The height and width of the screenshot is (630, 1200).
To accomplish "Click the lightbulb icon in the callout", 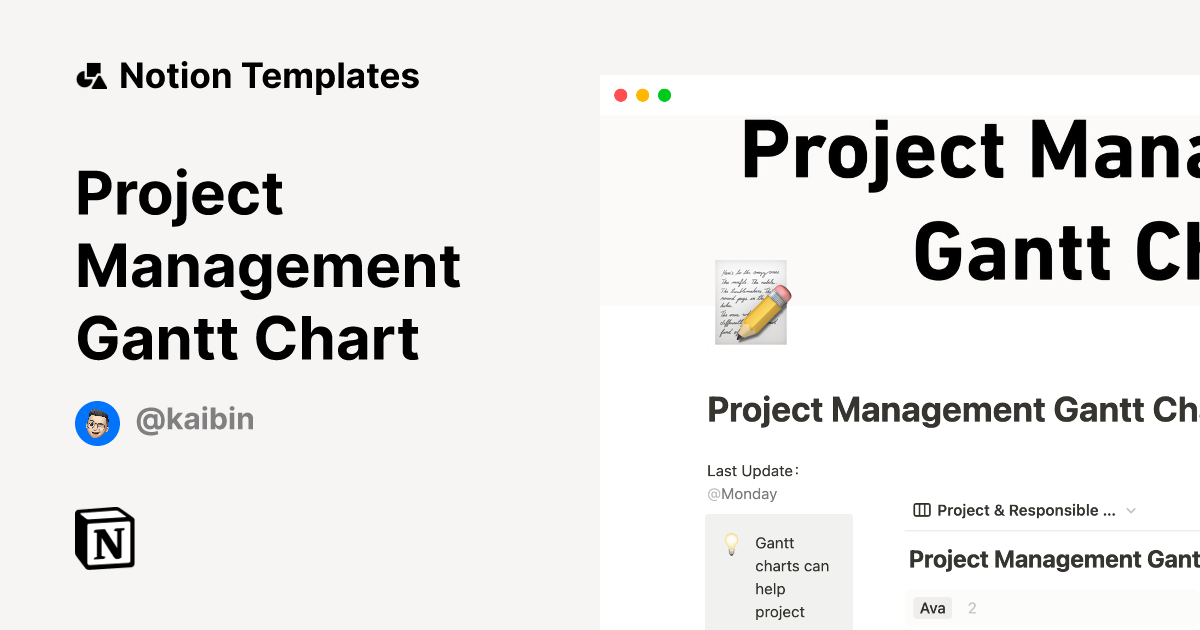I will coord(733,543).
